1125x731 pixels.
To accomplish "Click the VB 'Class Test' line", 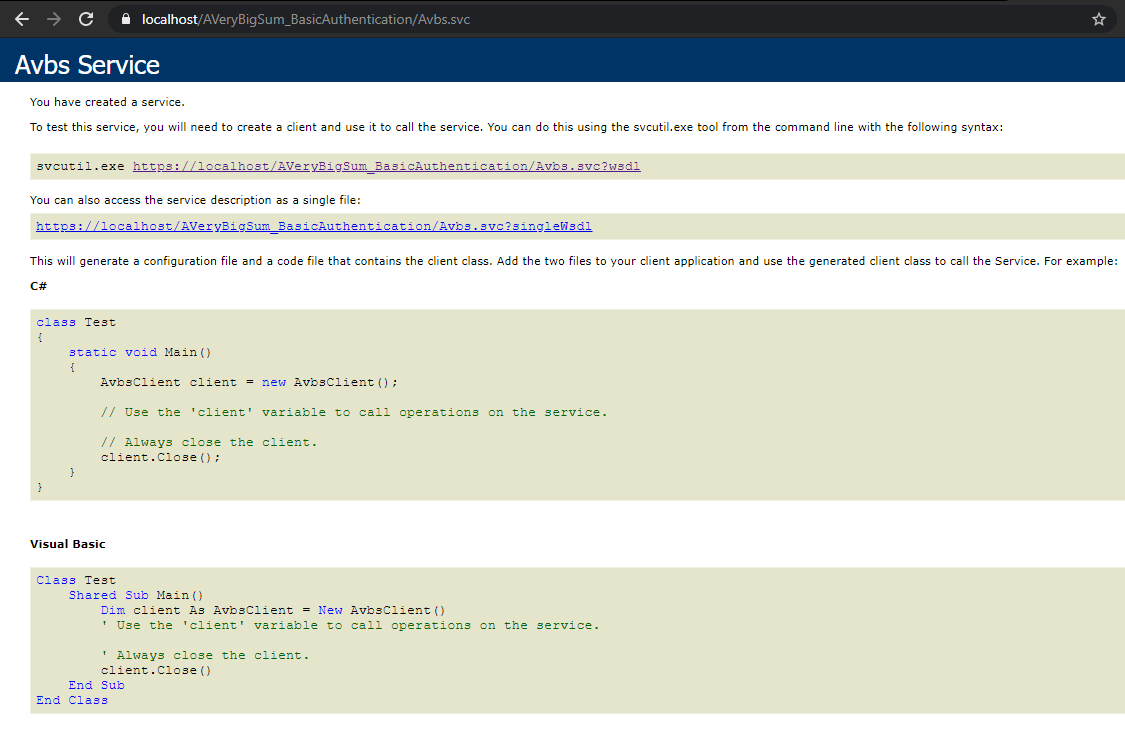I will 76,580.
